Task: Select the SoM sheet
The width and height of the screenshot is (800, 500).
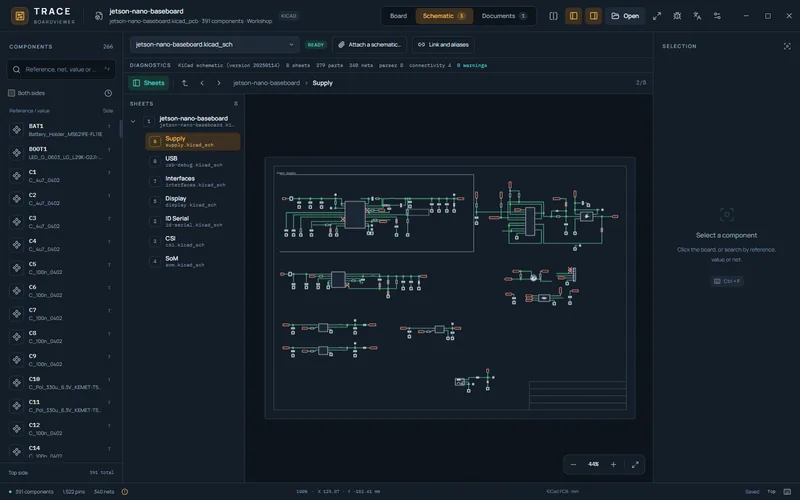Action: [x=193, y=261]
